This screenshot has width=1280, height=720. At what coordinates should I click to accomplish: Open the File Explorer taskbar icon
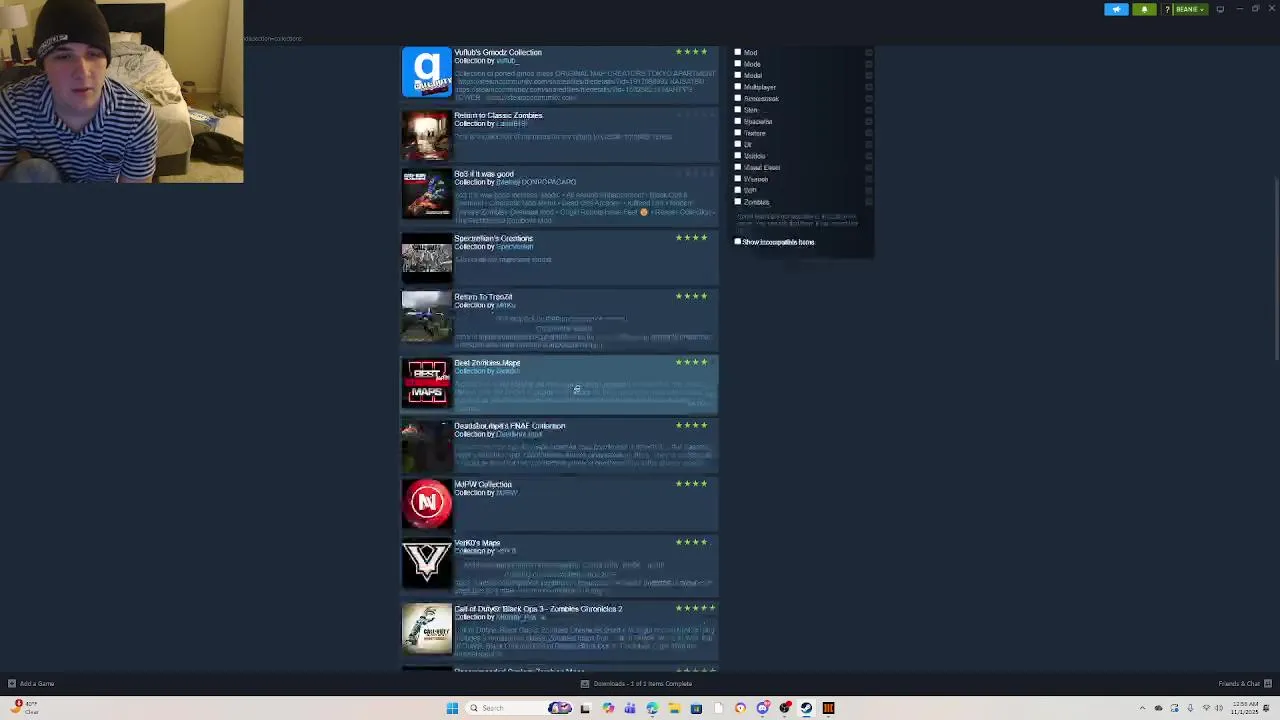click(674, 708)
